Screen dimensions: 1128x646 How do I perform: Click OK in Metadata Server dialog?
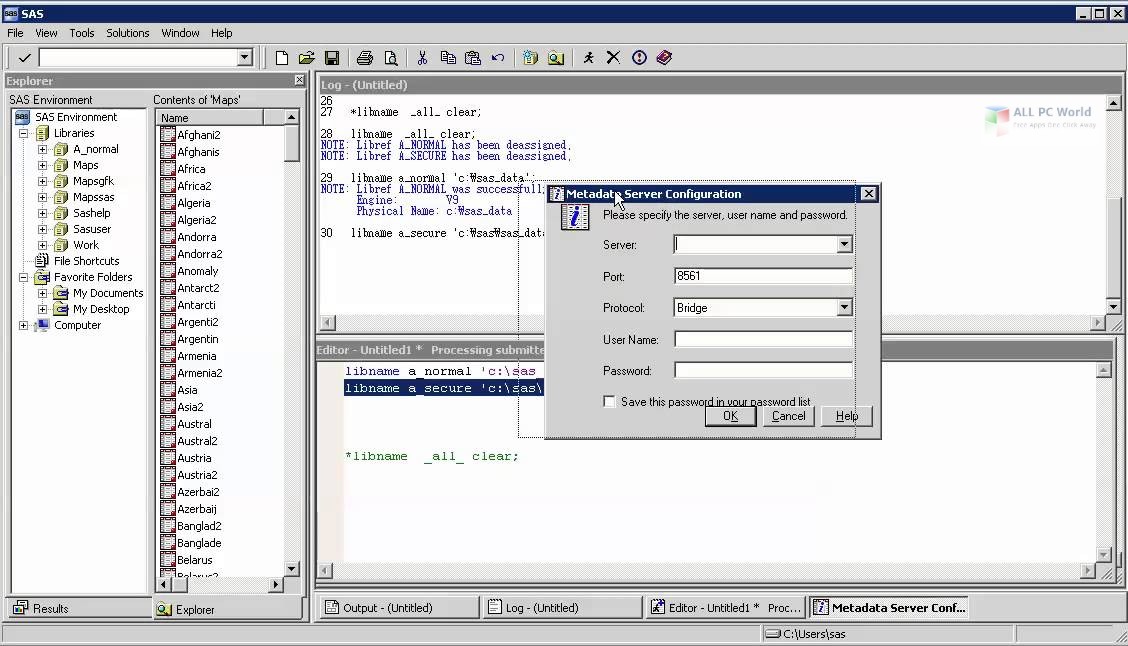pos(730,416)
